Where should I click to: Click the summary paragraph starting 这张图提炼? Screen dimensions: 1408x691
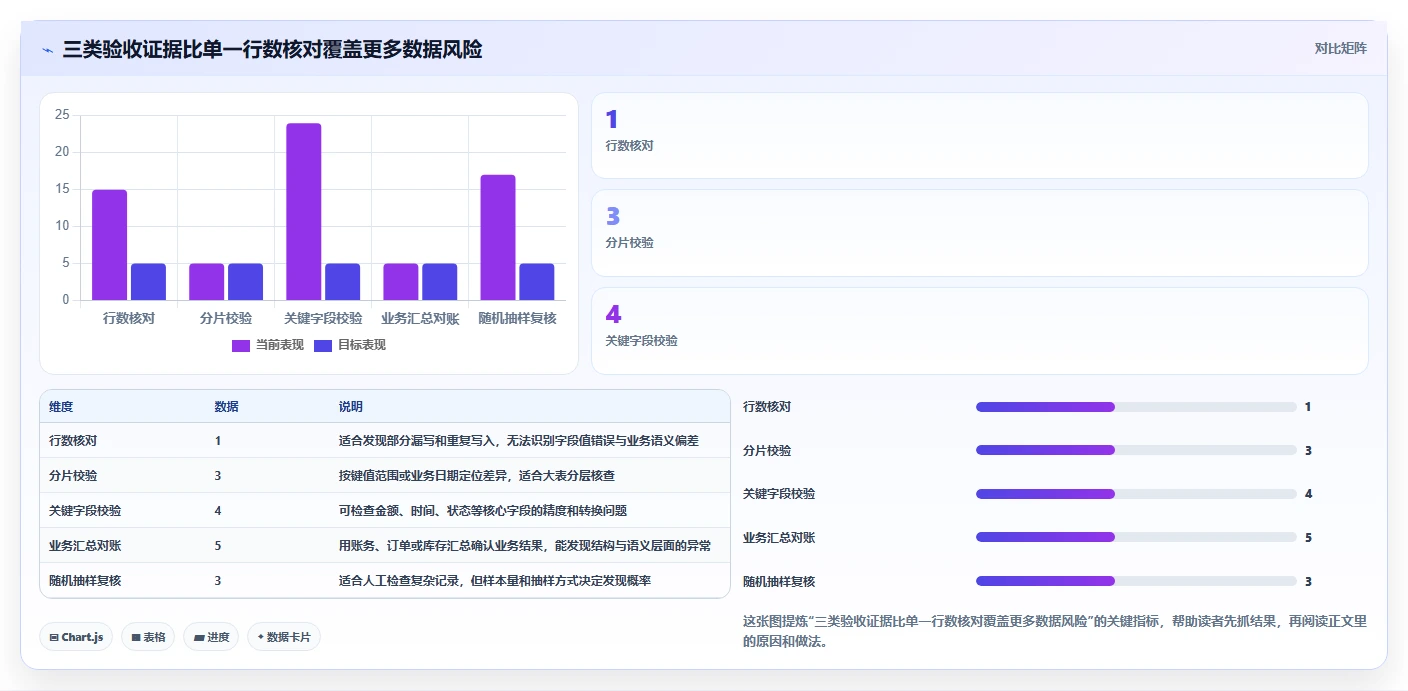[1055, 631]
